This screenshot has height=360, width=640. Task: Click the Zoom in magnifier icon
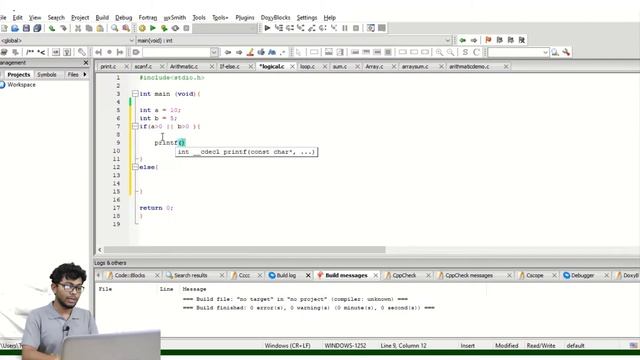[x=439, y=52]
